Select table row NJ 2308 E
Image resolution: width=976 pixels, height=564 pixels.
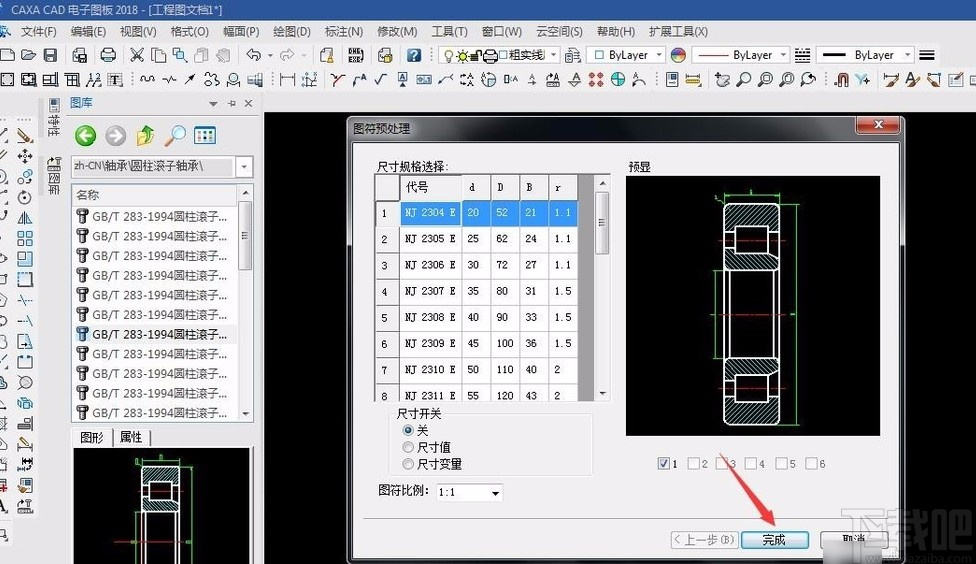click(476, 317)
